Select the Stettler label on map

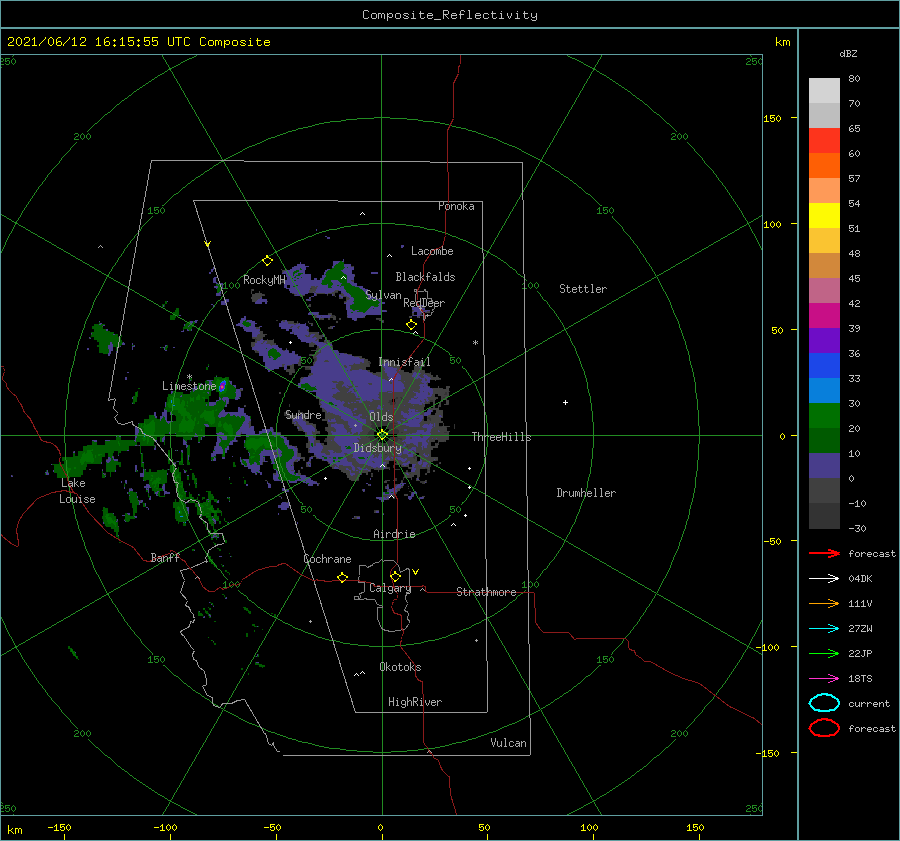click(x=583, y=289)
